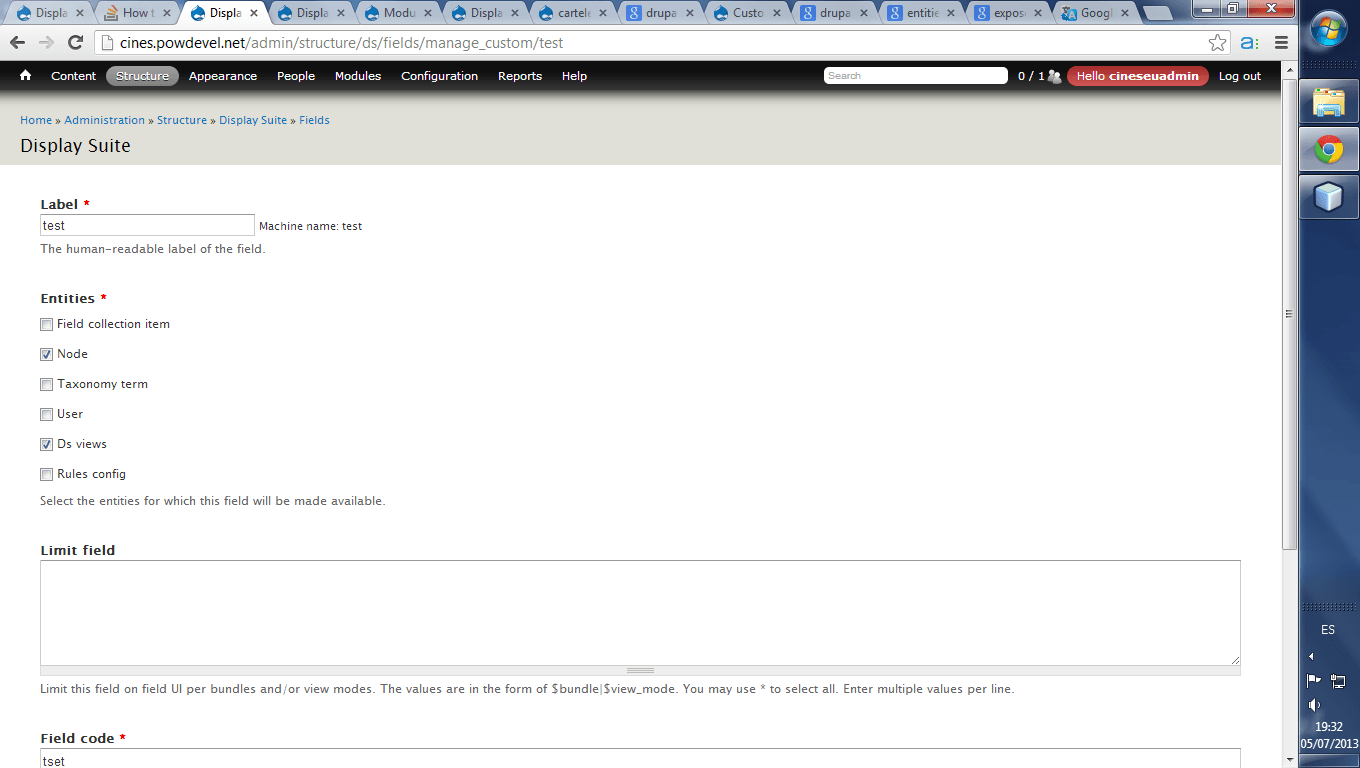Switch to the Google Translate browser tab
This screenshot has height=768, width=1360.
click(1096, 13)
